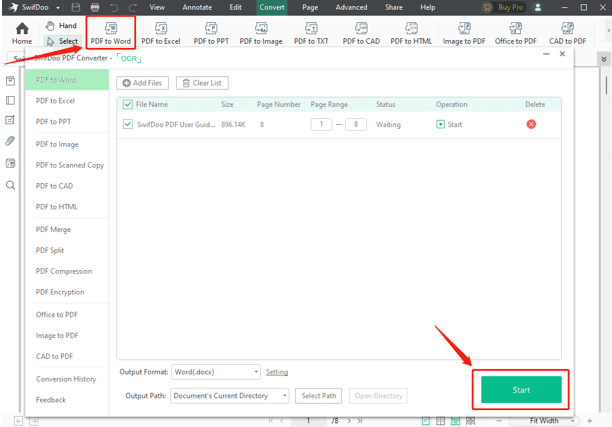Select the PDF to CAD toolbar icon
The image size is (612, 427).
361,29
